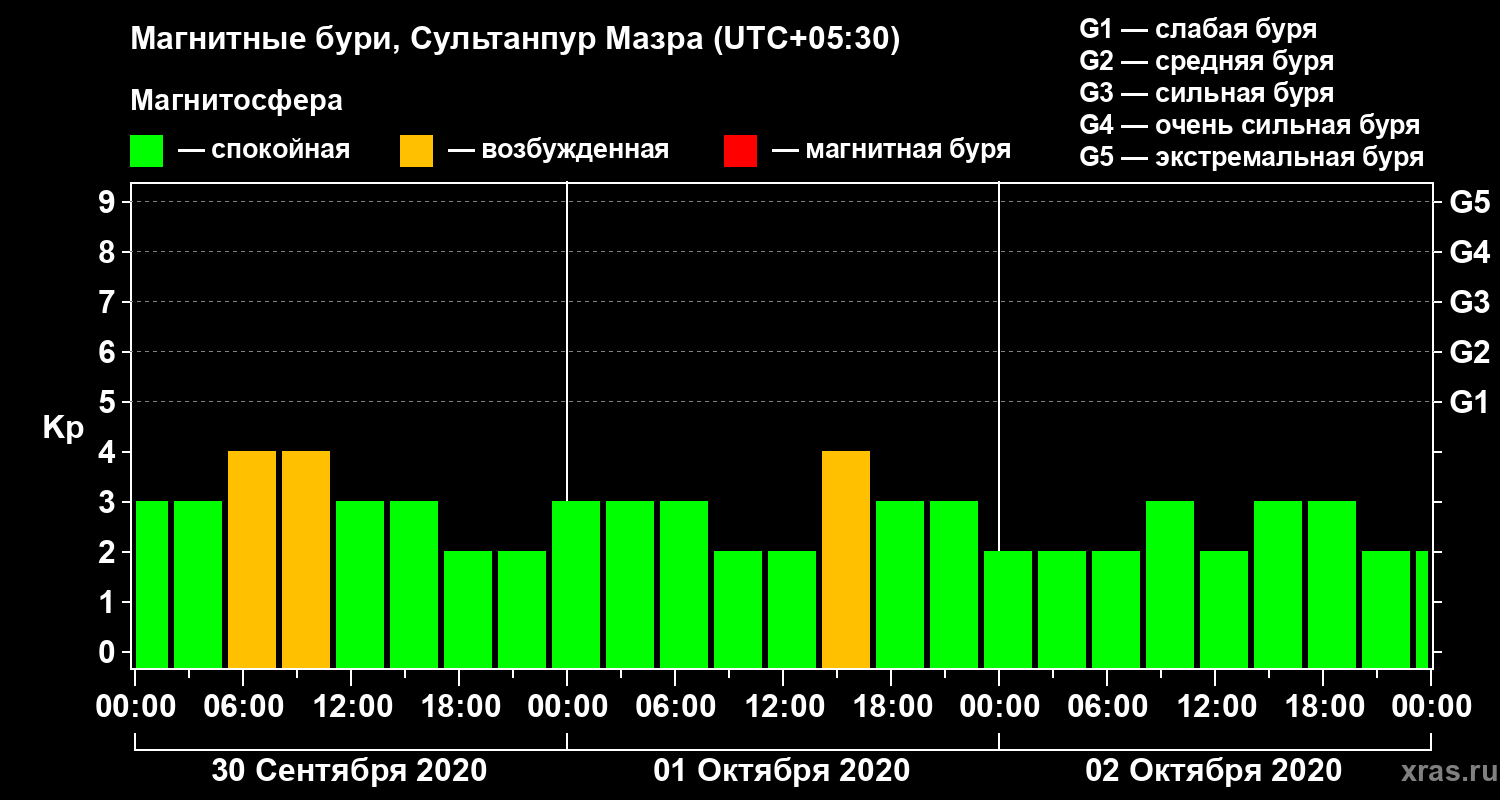Click the '02 Октября 2020' date label

click(1214, 771)
